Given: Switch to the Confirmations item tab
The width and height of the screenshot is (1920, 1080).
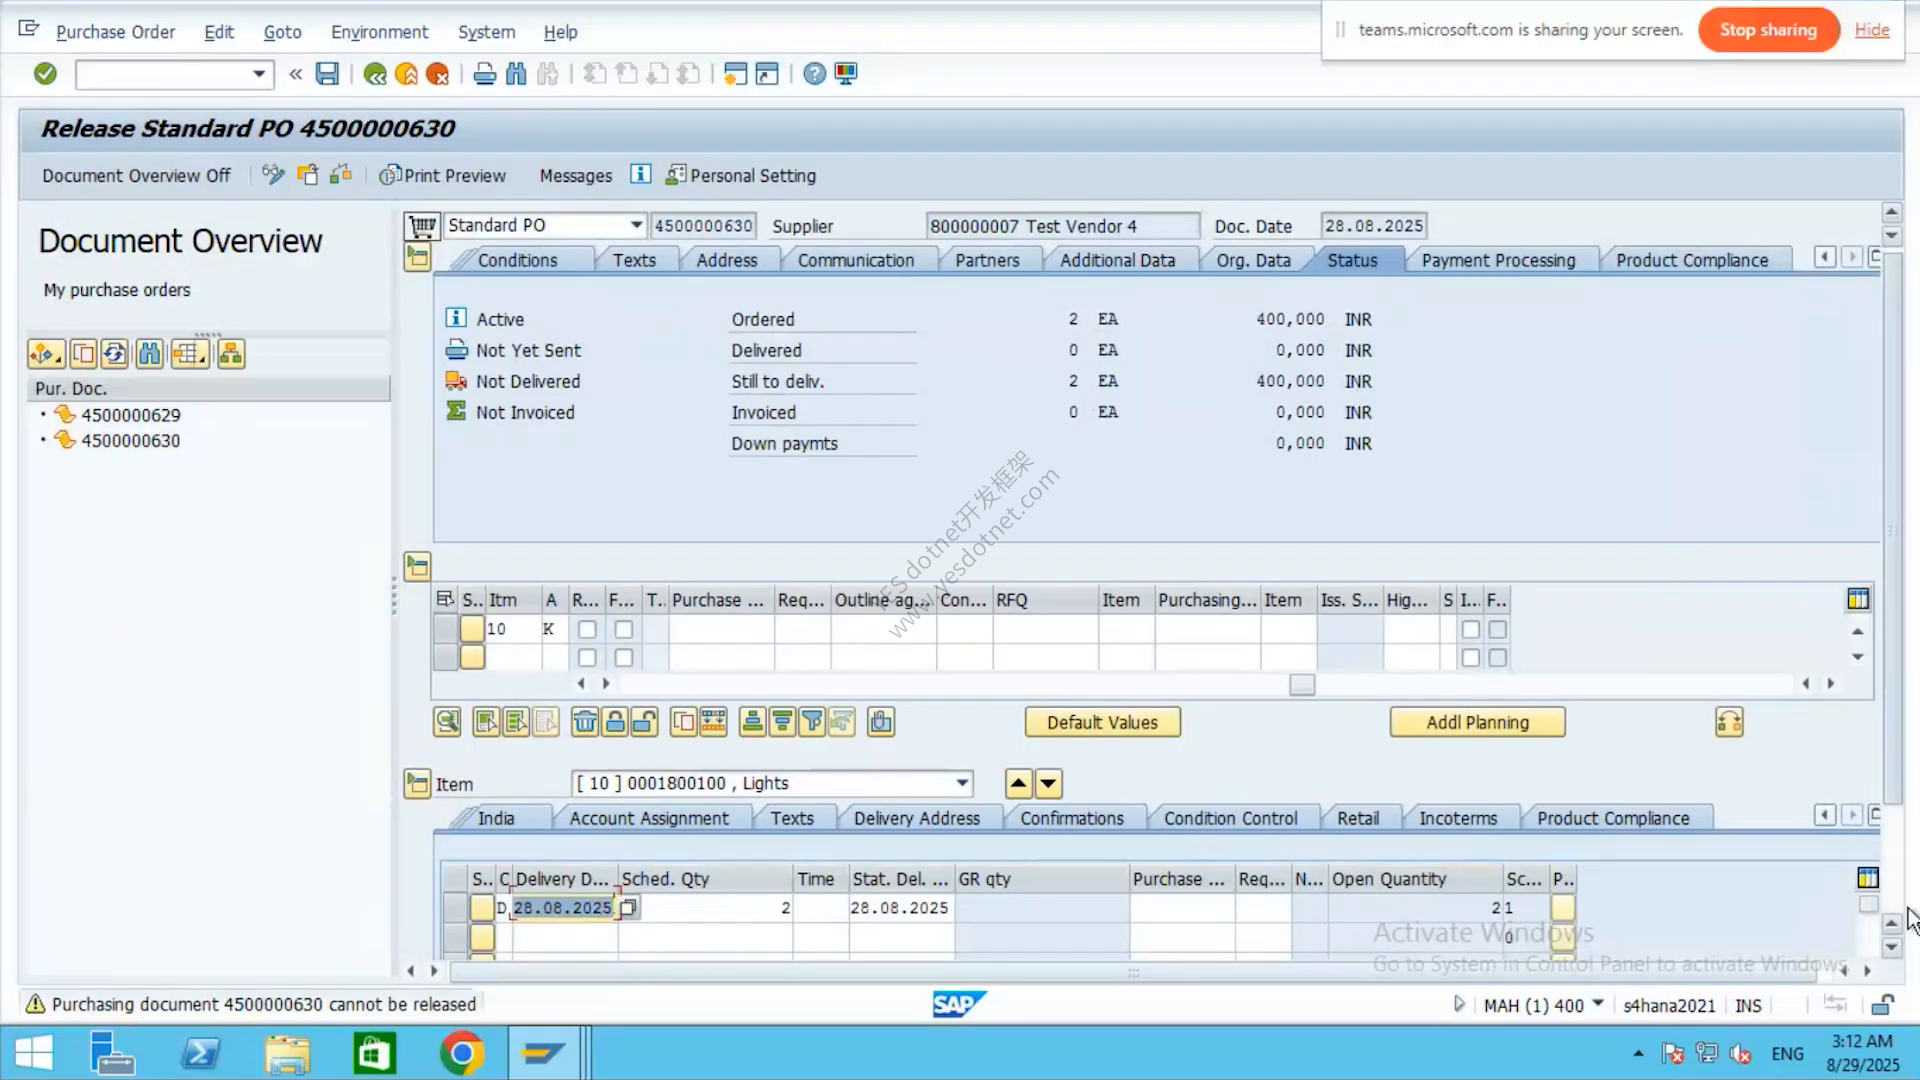Looking at the screenshot, I should 1072,818.
